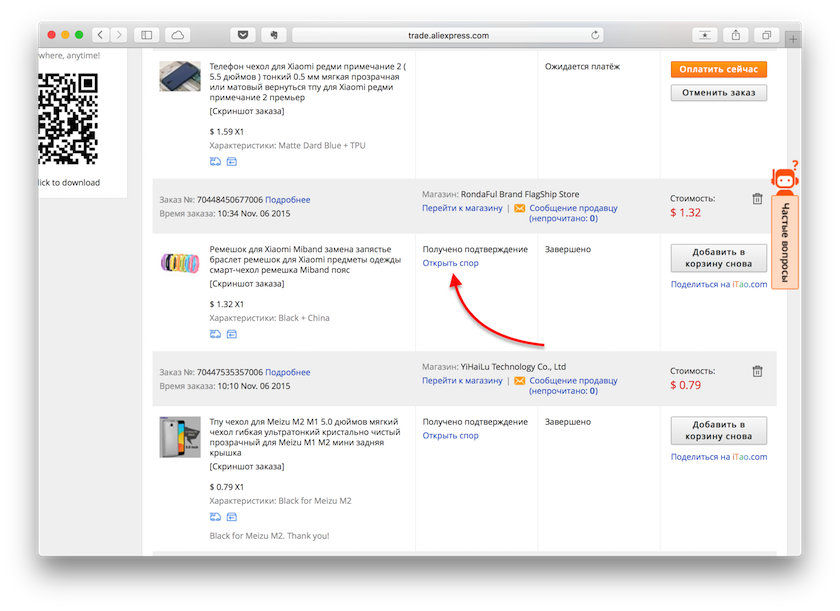Open the robot help assistant icon
This screenshot has height=611, width=840.
[785, 178]
